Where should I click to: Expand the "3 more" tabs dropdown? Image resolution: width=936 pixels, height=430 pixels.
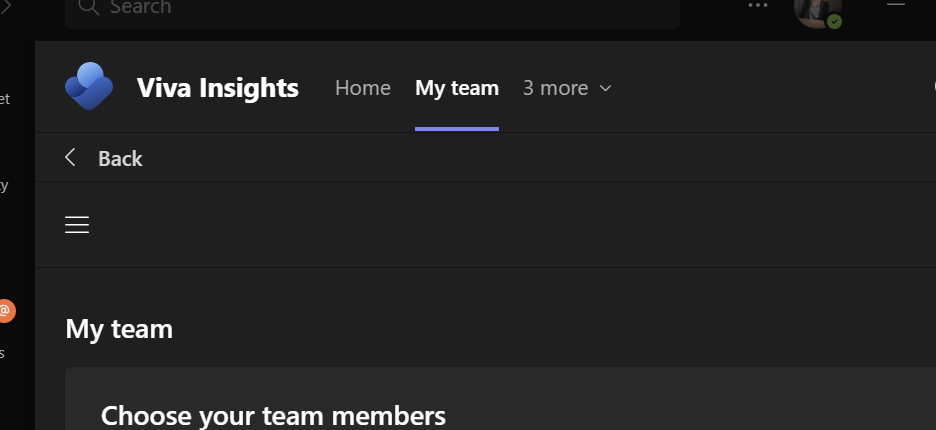pos(555,88)
